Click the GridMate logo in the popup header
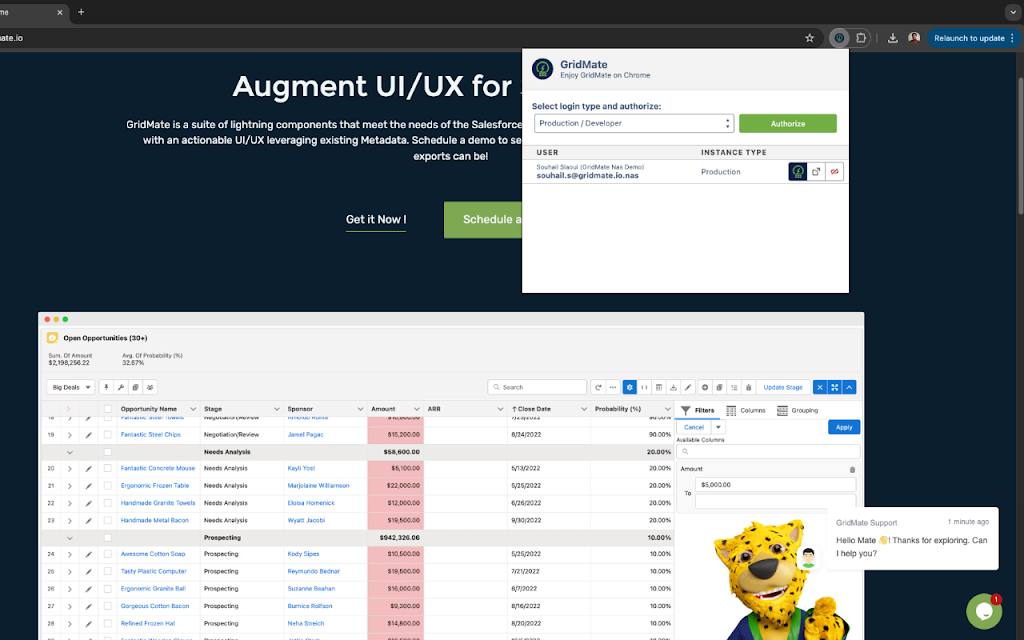The image size is (1024, 640). coord(543,69)
